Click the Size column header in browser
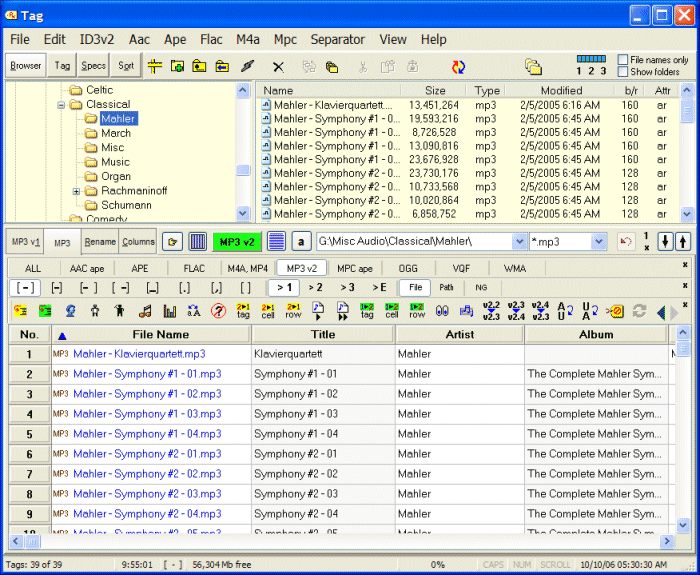The image size is (700, 575). (435, 91)
